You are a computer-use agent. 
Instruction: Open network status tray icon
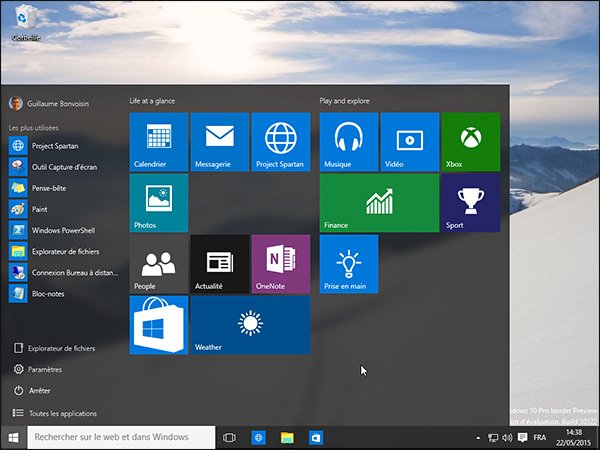pos(493,437)
